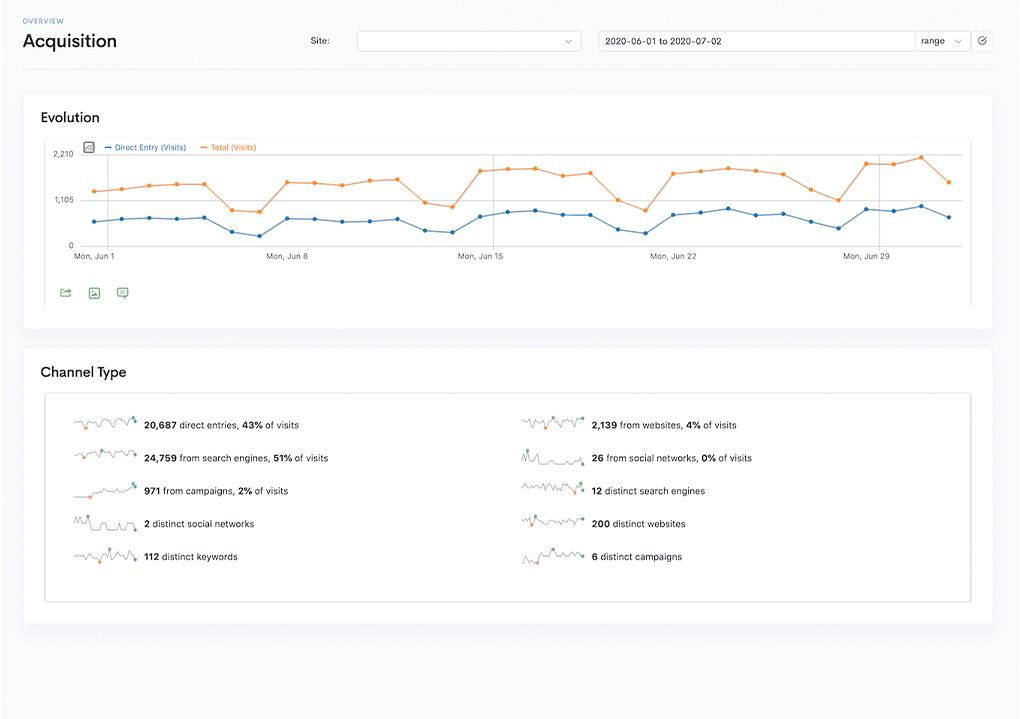Click the apply date checkmark icon
Image resolution: width=1020 pixels, height=719 pixels.
(x=982, y=41)
